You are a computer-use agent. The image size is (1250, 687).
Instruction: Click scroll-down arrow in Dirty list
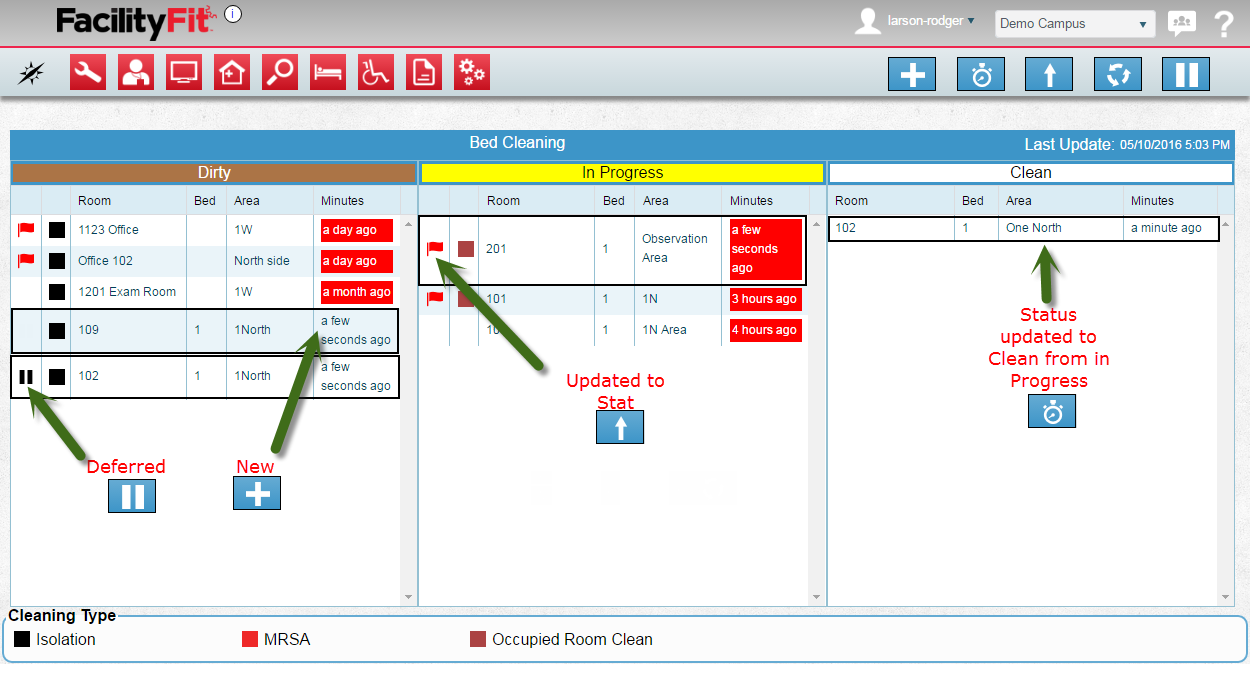408,597
